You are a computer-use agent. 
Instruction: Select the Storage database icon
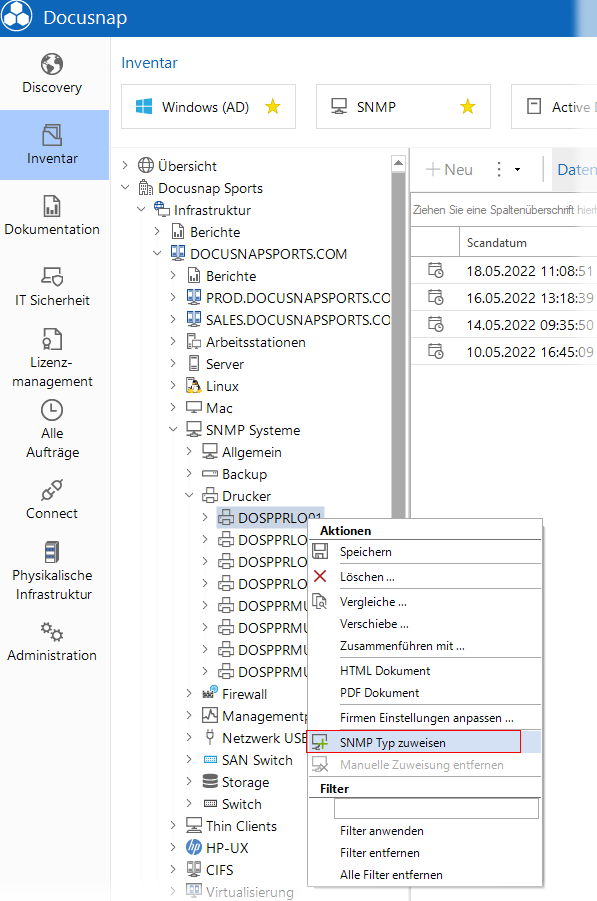pyautogui.click(x=210, y=781)
